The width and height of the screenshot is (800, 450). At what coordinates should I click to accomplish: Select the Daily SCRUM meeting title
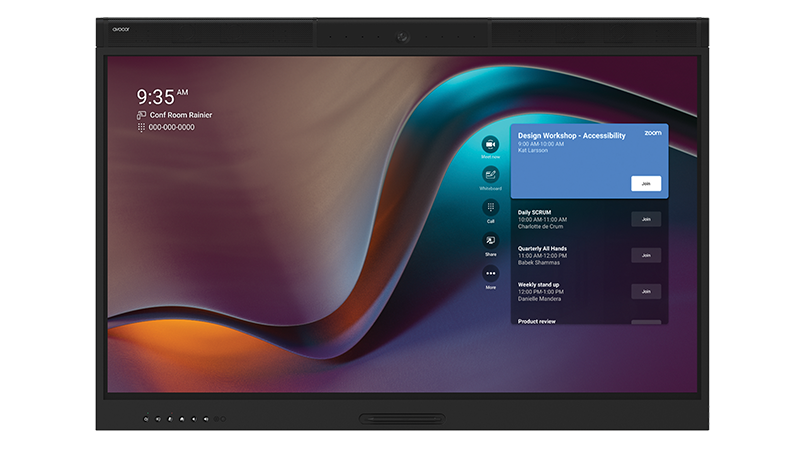(534, 212)
